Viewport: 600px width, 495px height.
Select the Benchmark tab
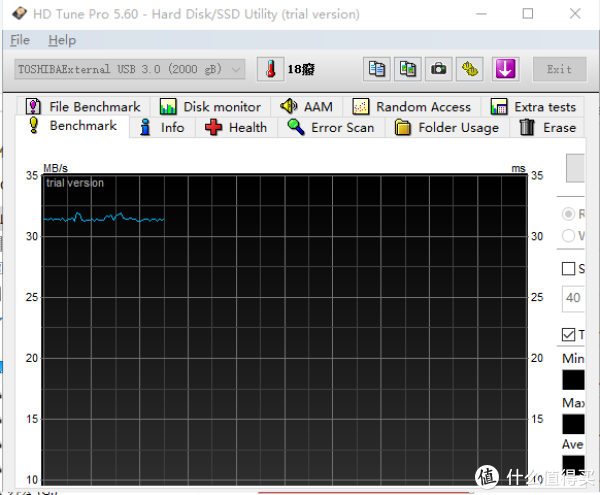coord(72,125)
